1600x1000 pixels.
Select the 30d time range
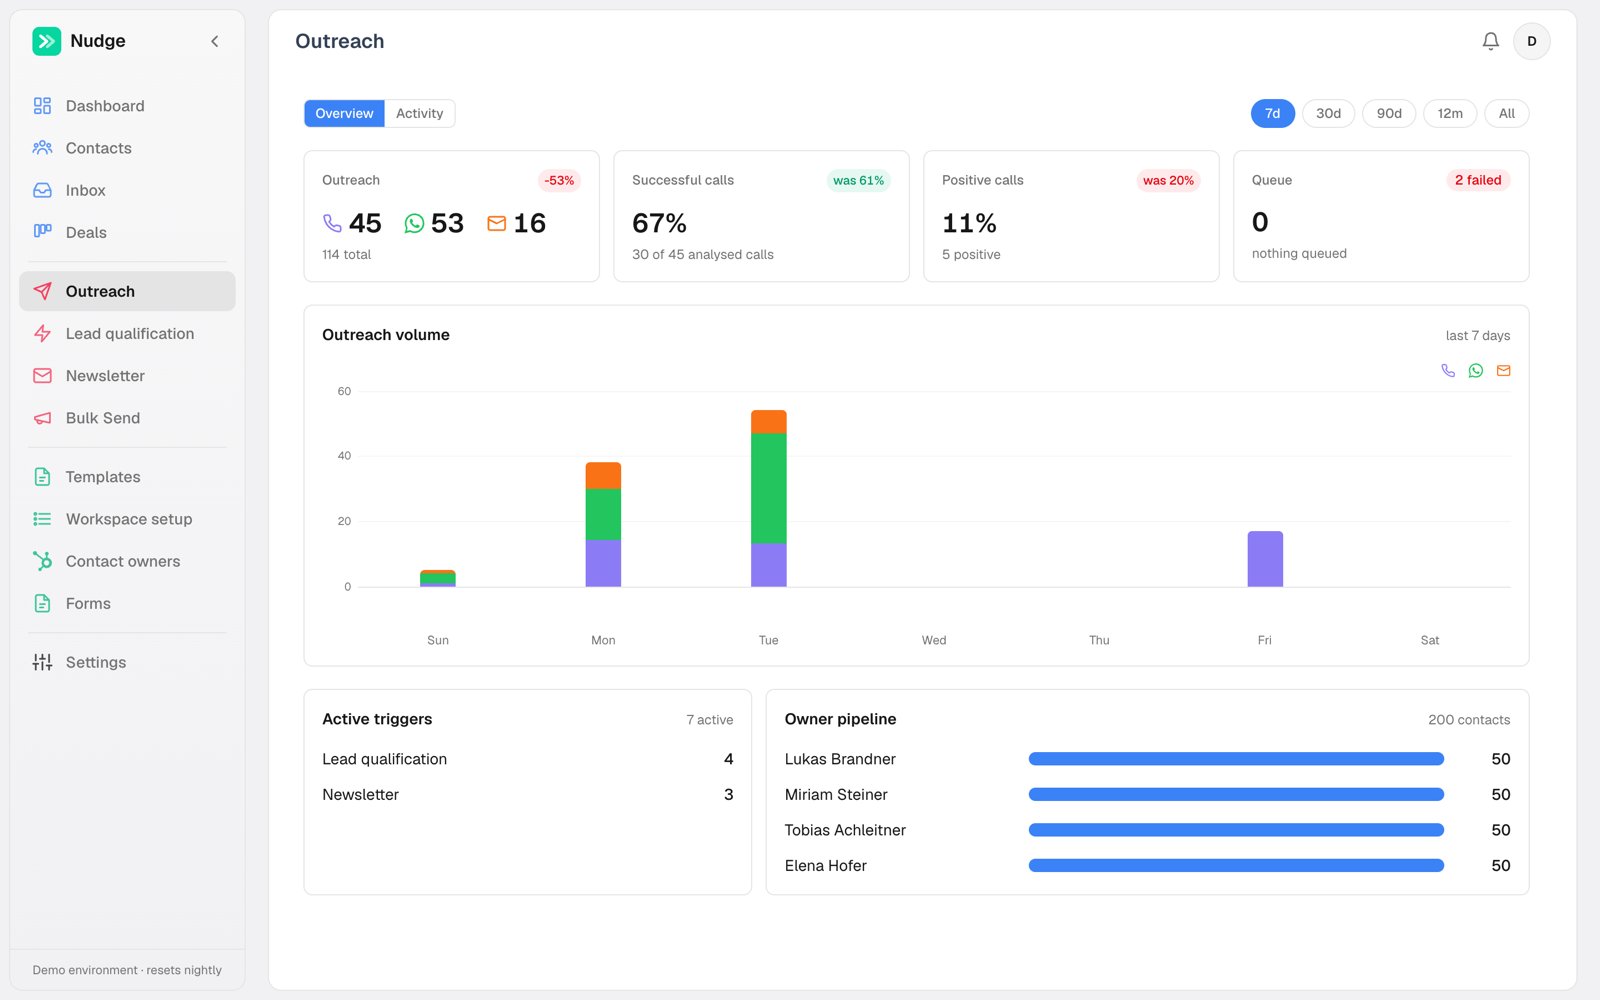click(x=1328, y=113)
